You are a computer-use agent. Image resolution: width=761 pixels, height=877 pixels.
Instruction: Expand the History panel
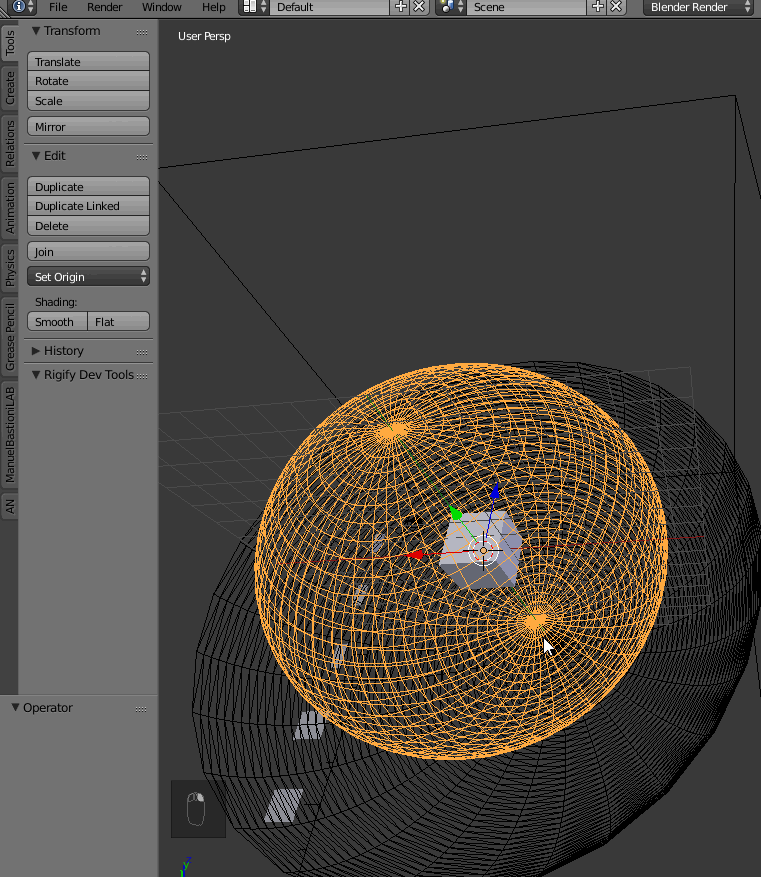pos(36,351)
